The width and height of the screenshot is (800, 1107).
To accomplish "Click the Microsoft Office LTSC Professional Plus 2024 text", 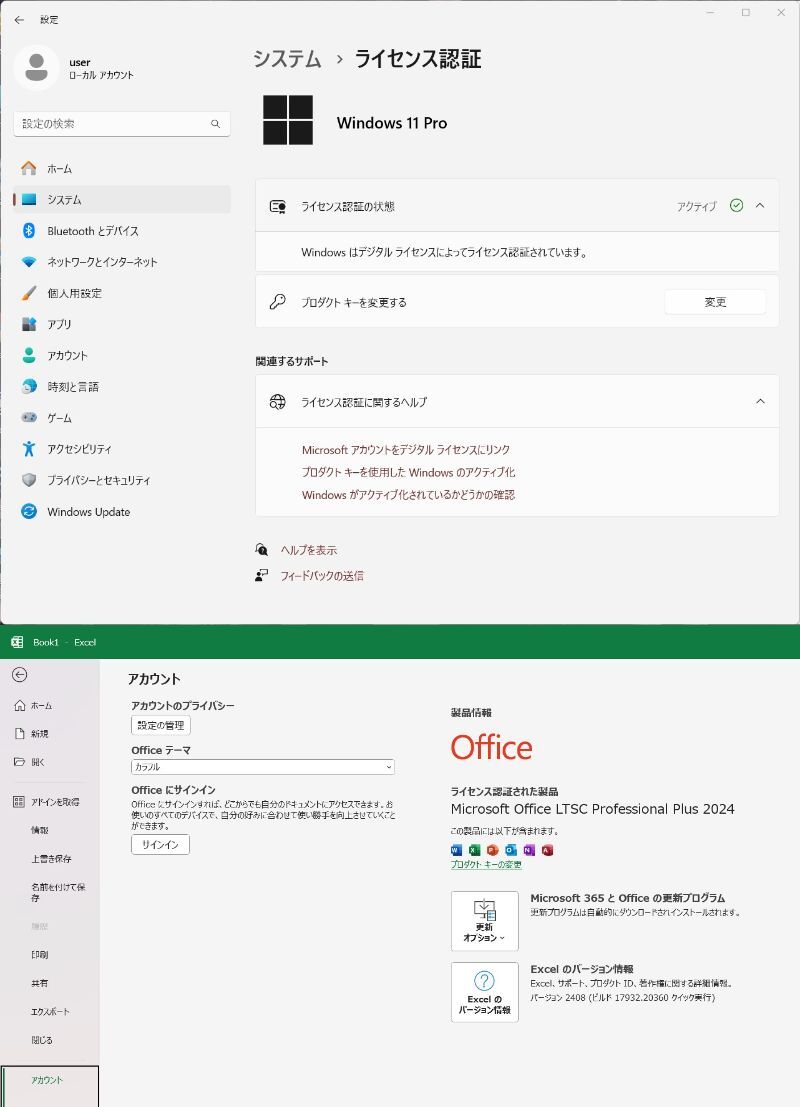I will [x=592, y=809].
